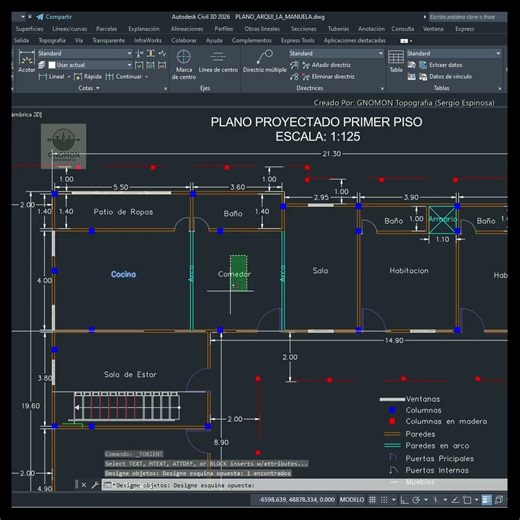The image size is (520, 520).
Task: Click the Eliminar directriz icon
Action: [306, 77]
